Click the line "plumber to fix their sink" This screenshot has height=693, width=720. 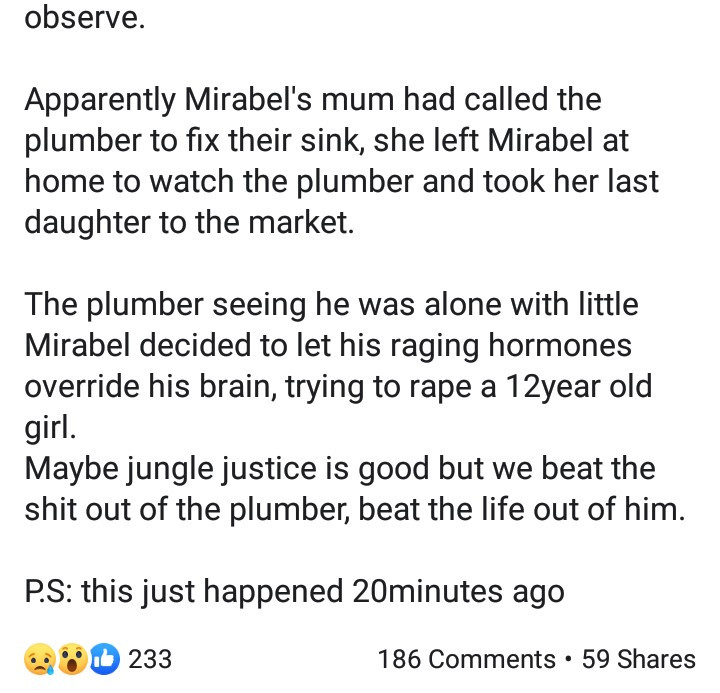click(x=326, y=141)
